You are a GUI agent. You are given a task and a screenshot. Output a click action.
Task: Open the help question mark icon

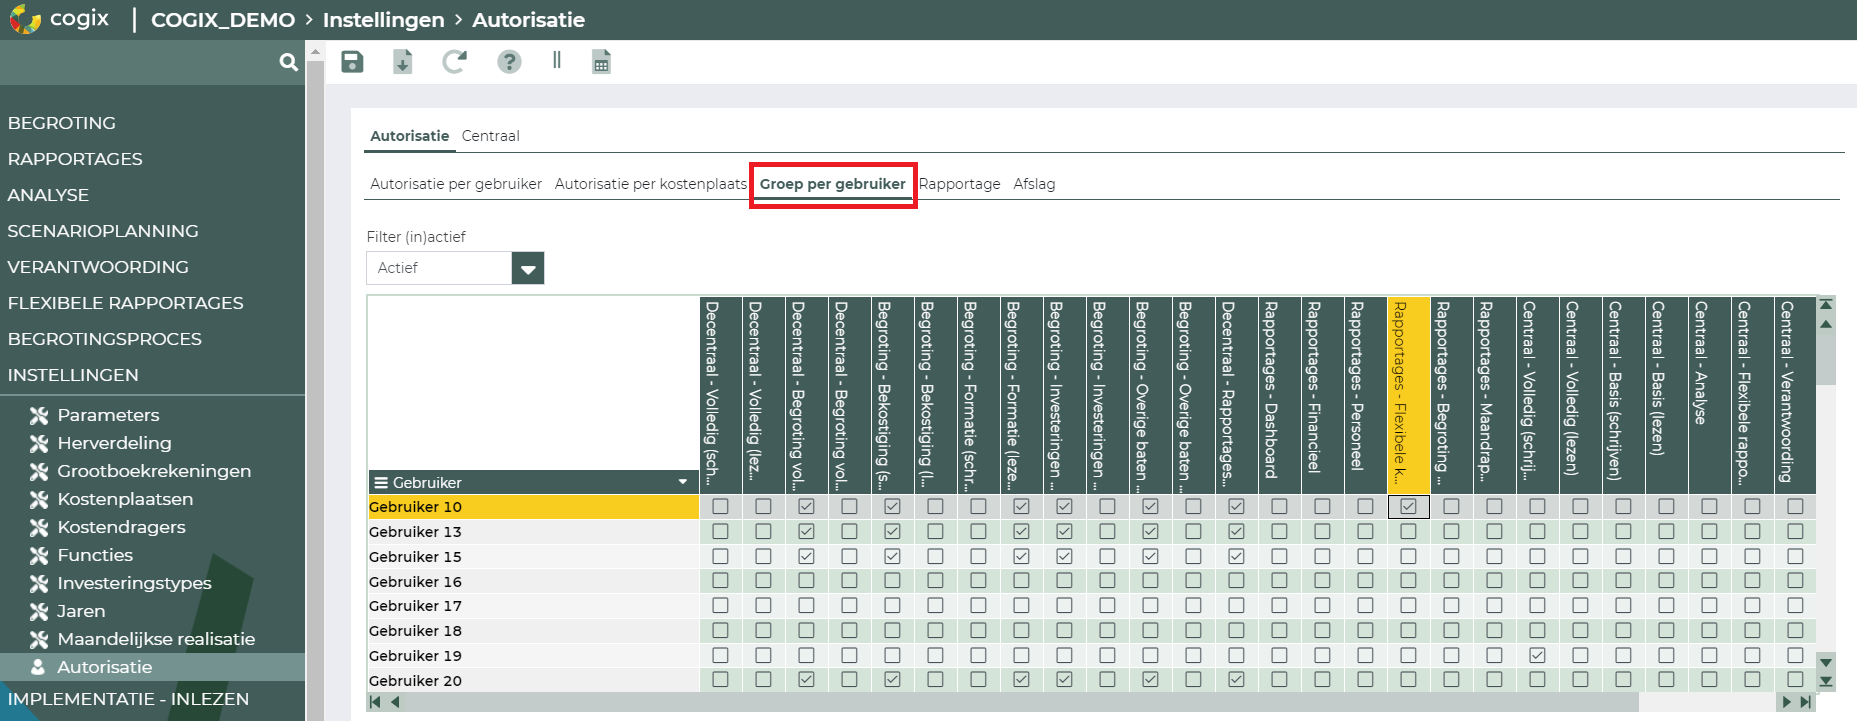[x=509, y=62]
